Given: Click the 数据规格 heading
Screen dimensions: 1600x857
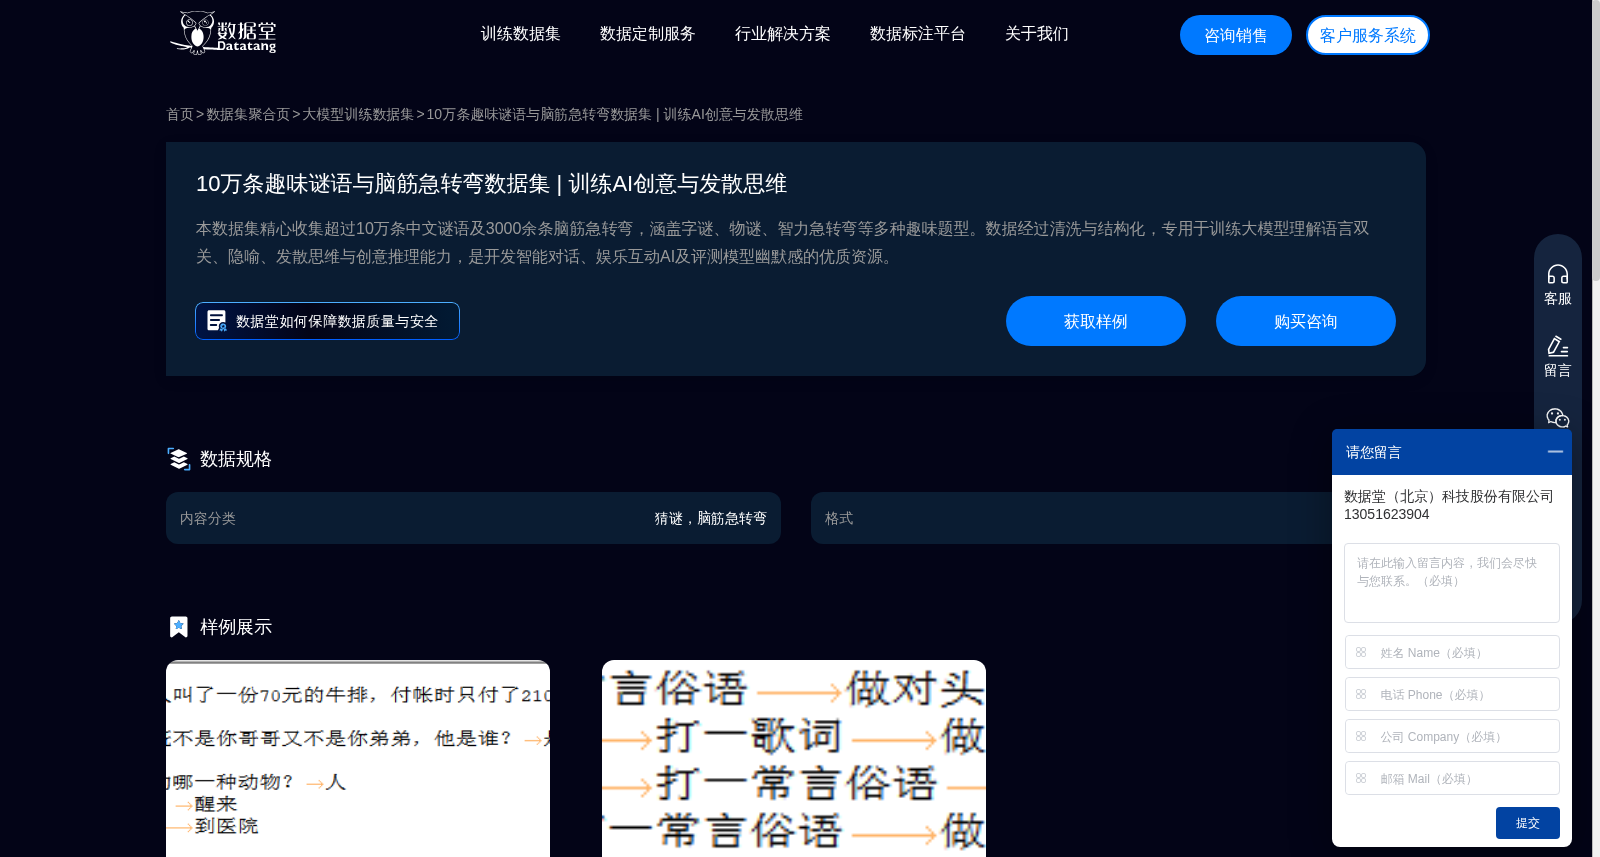Looking at the screenshot, I should click(x=236, y=459).
